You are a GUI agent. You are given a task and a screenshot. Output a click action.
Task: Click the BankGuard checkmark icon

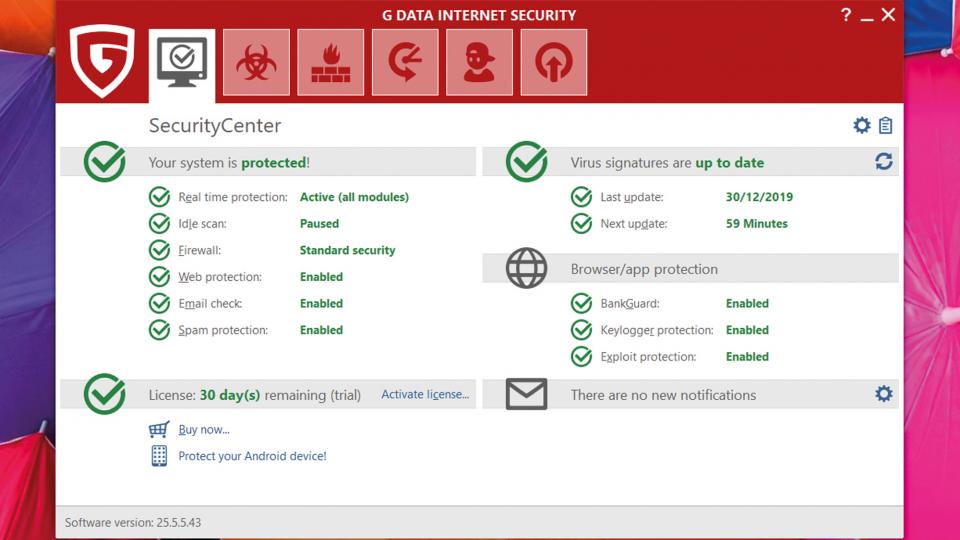pyautogui.click(x=582, y=304)
